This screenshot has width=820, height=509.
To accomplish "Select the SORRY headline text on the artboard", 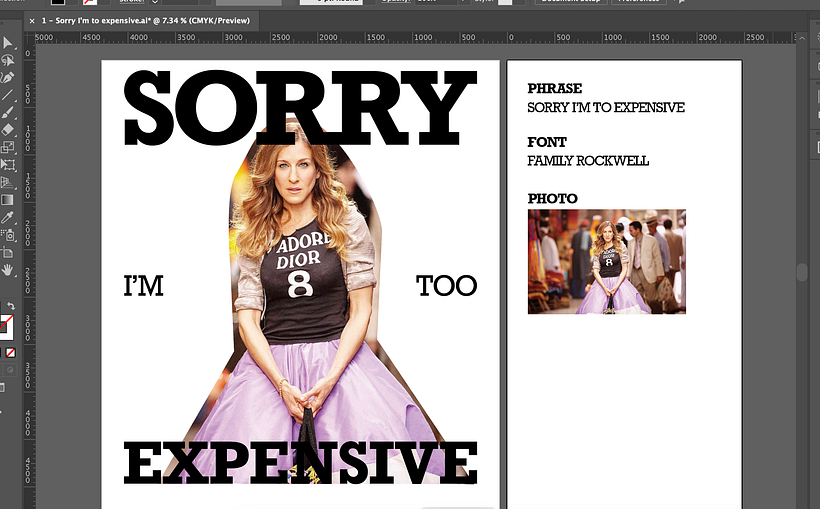I will tap(299, 107).
